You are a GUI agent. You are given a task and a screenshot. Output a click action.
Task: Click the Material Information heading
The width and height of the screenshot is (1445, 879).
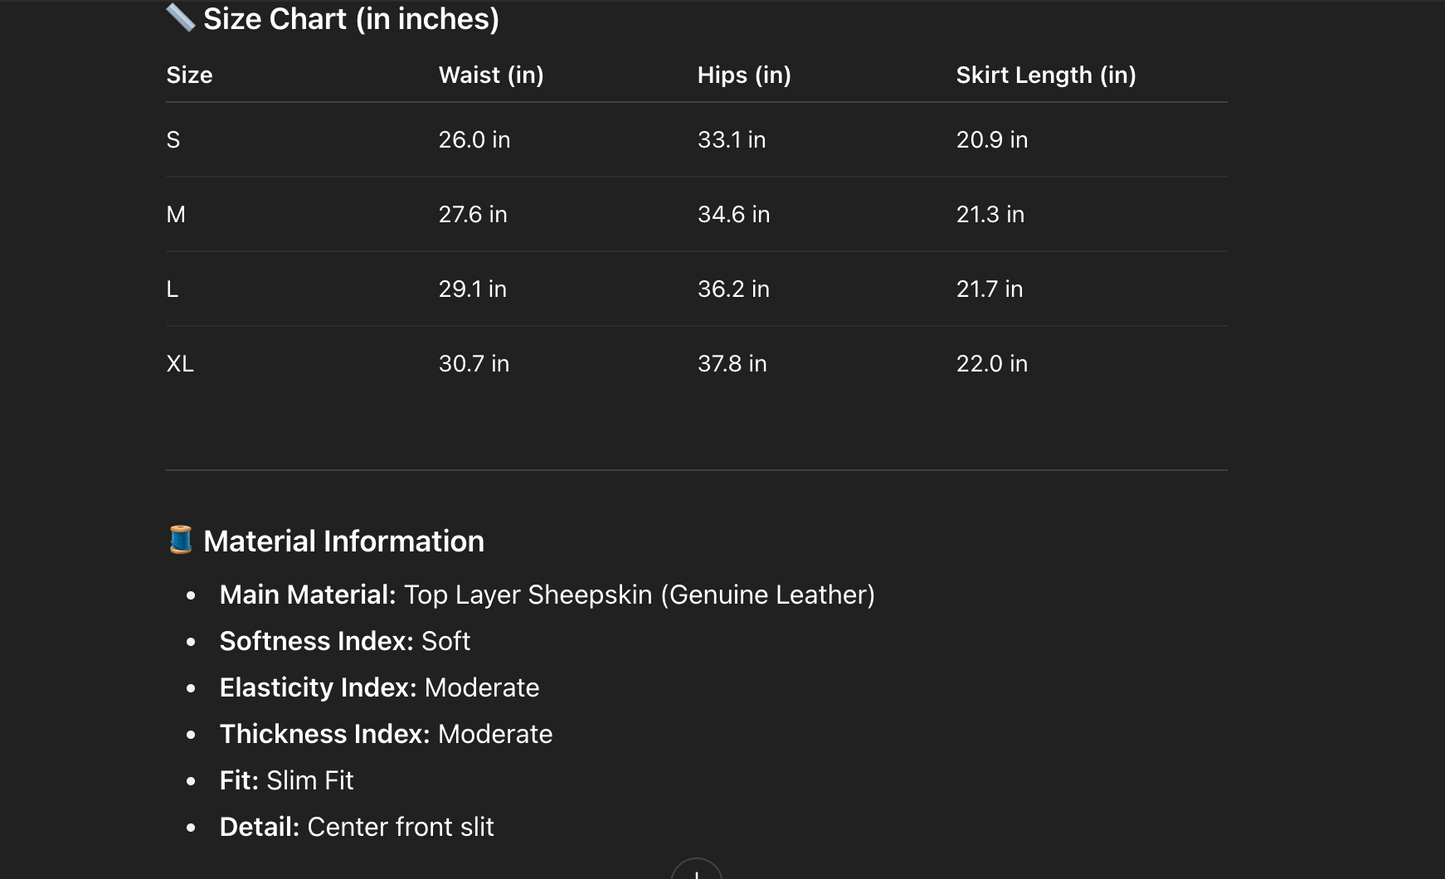click(343, 541)
